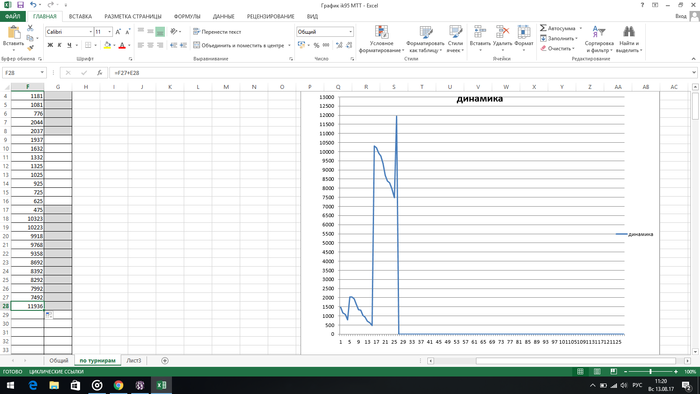The image size is (700, 394).
Task: Click the Вставить cells icon
Action: pos(480,32)
